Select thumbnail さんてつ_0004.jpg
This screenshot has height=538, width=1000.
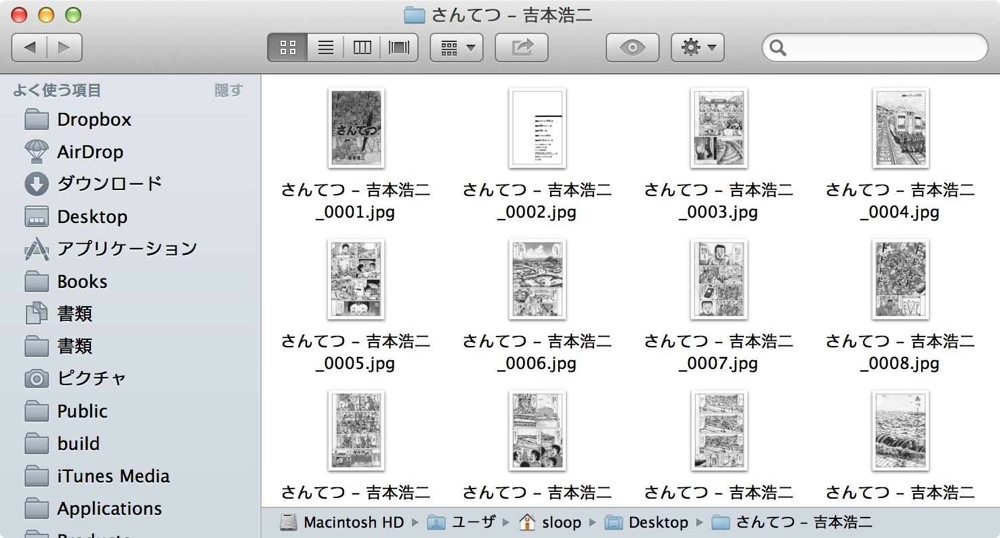pos(901,128)
